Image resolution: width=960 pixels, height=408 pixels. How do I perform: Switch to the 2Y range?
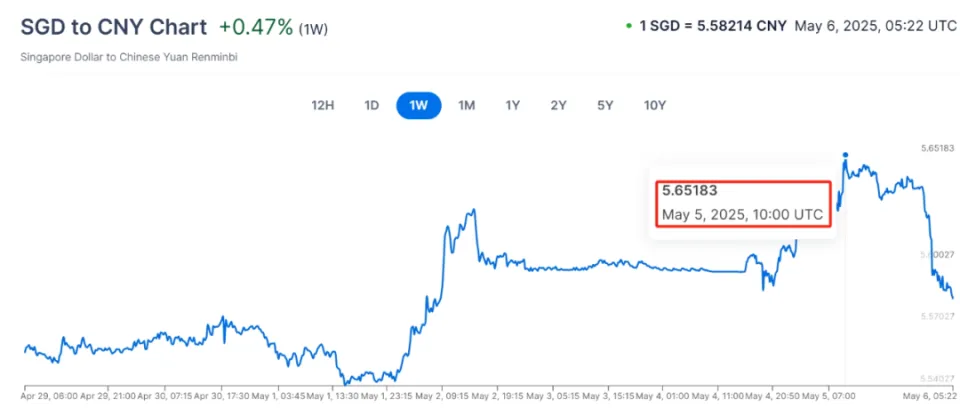558,105
